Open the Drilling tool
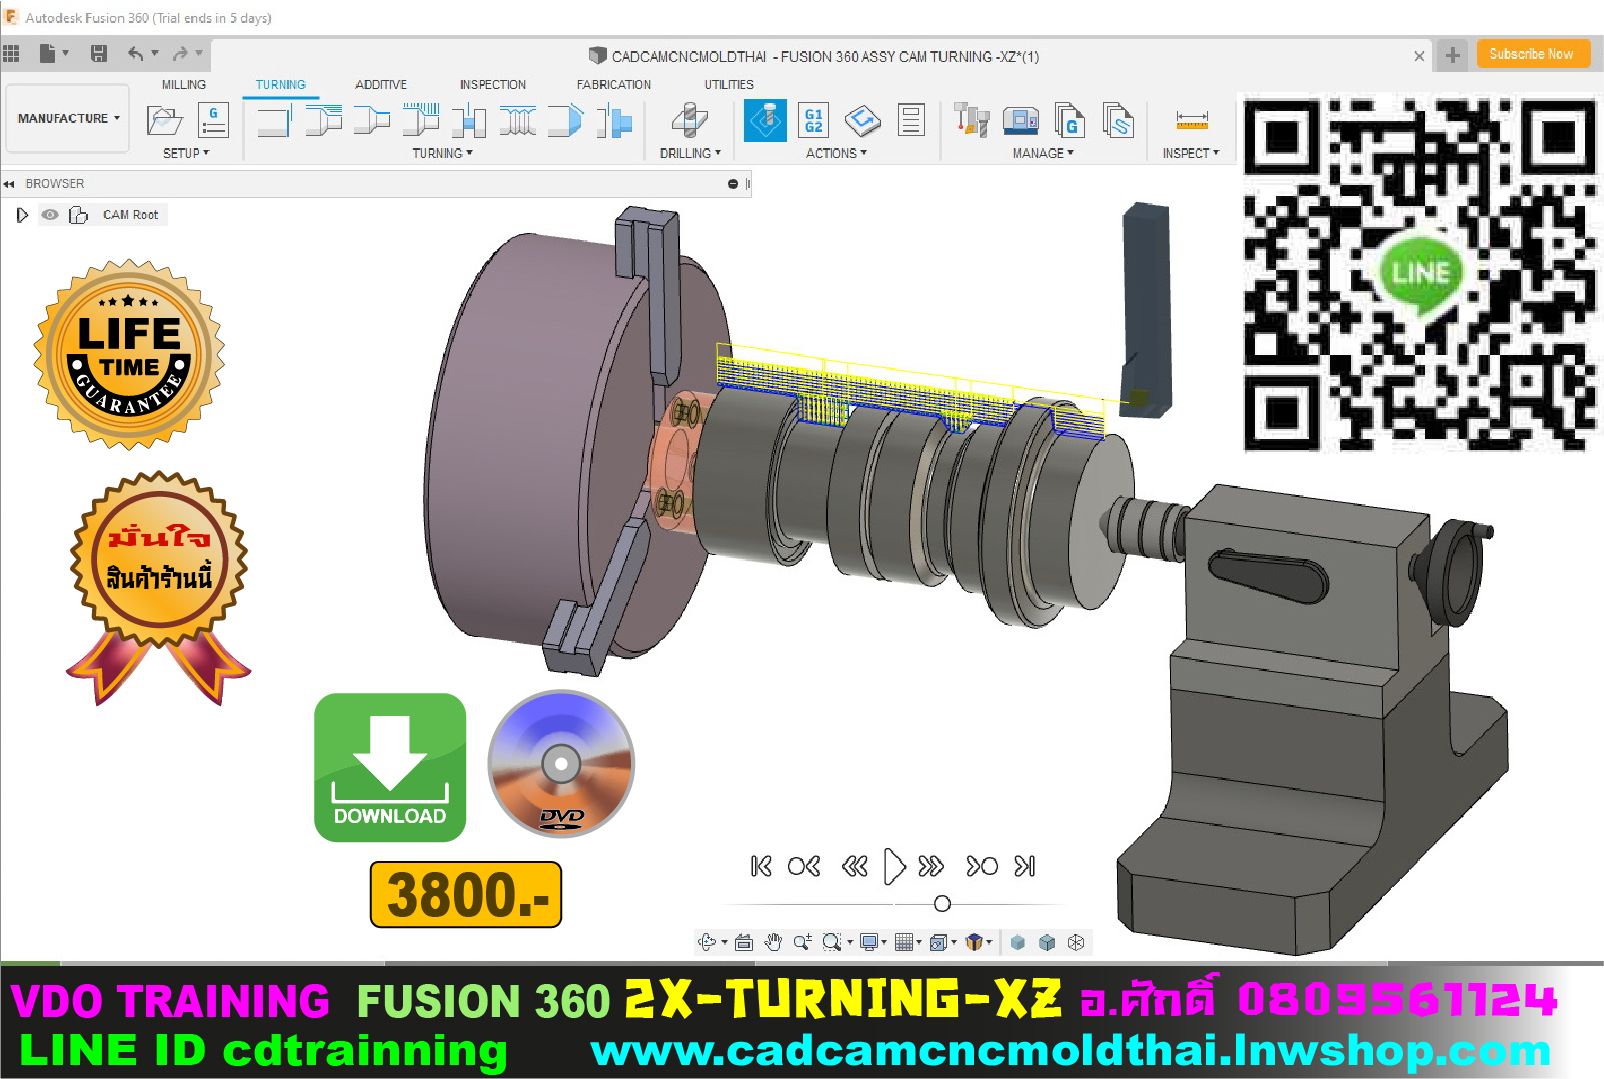 click(688, 120)
